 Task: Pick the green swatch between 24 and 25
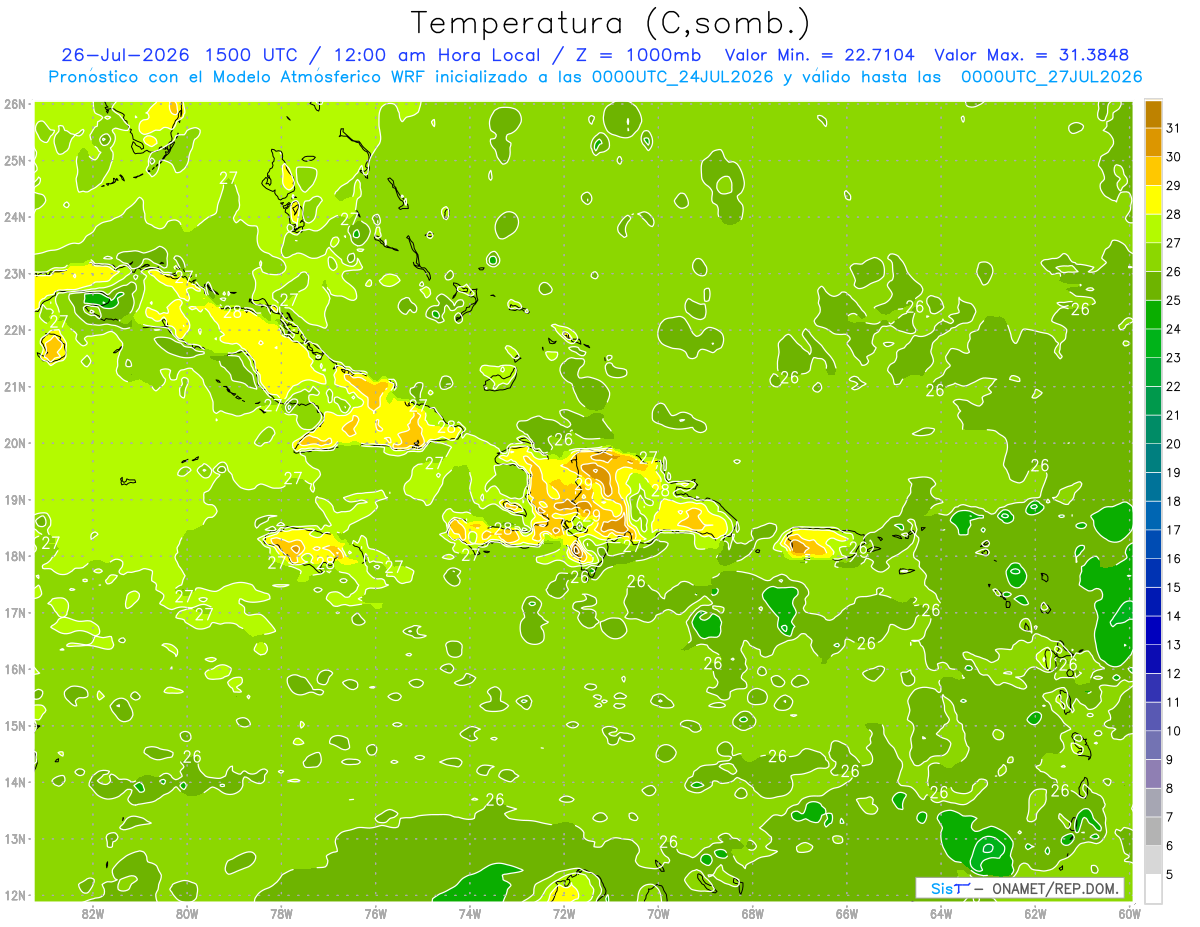coord(1153,314)
